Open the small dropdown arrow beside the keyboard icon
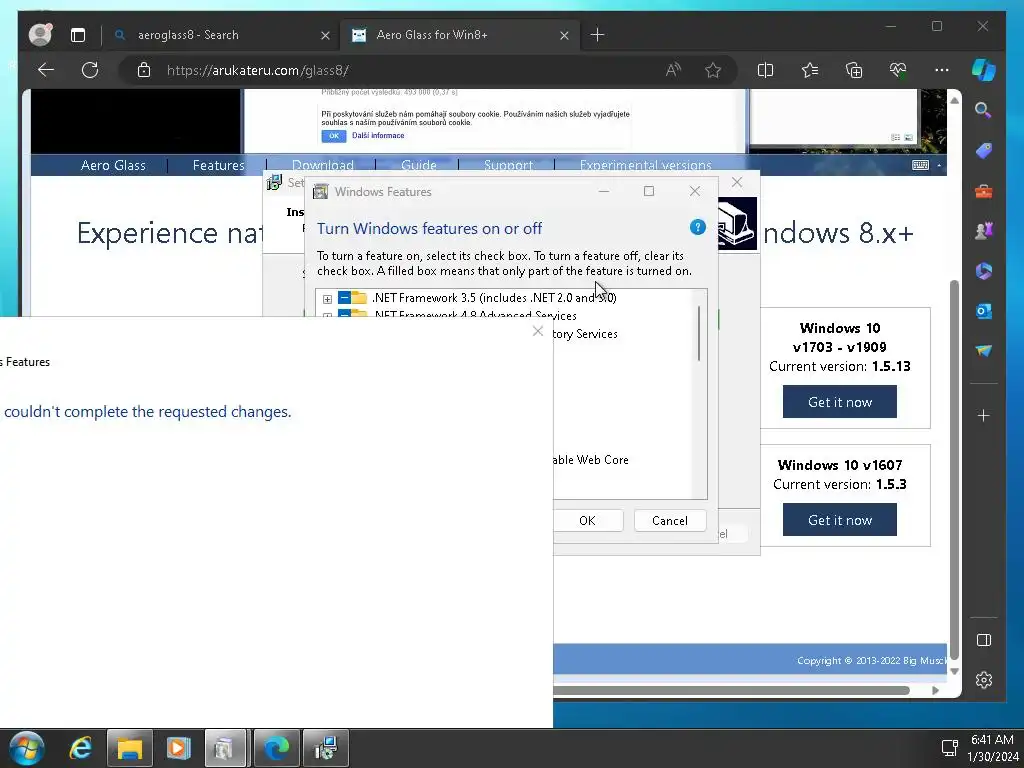 coord(939,165)
